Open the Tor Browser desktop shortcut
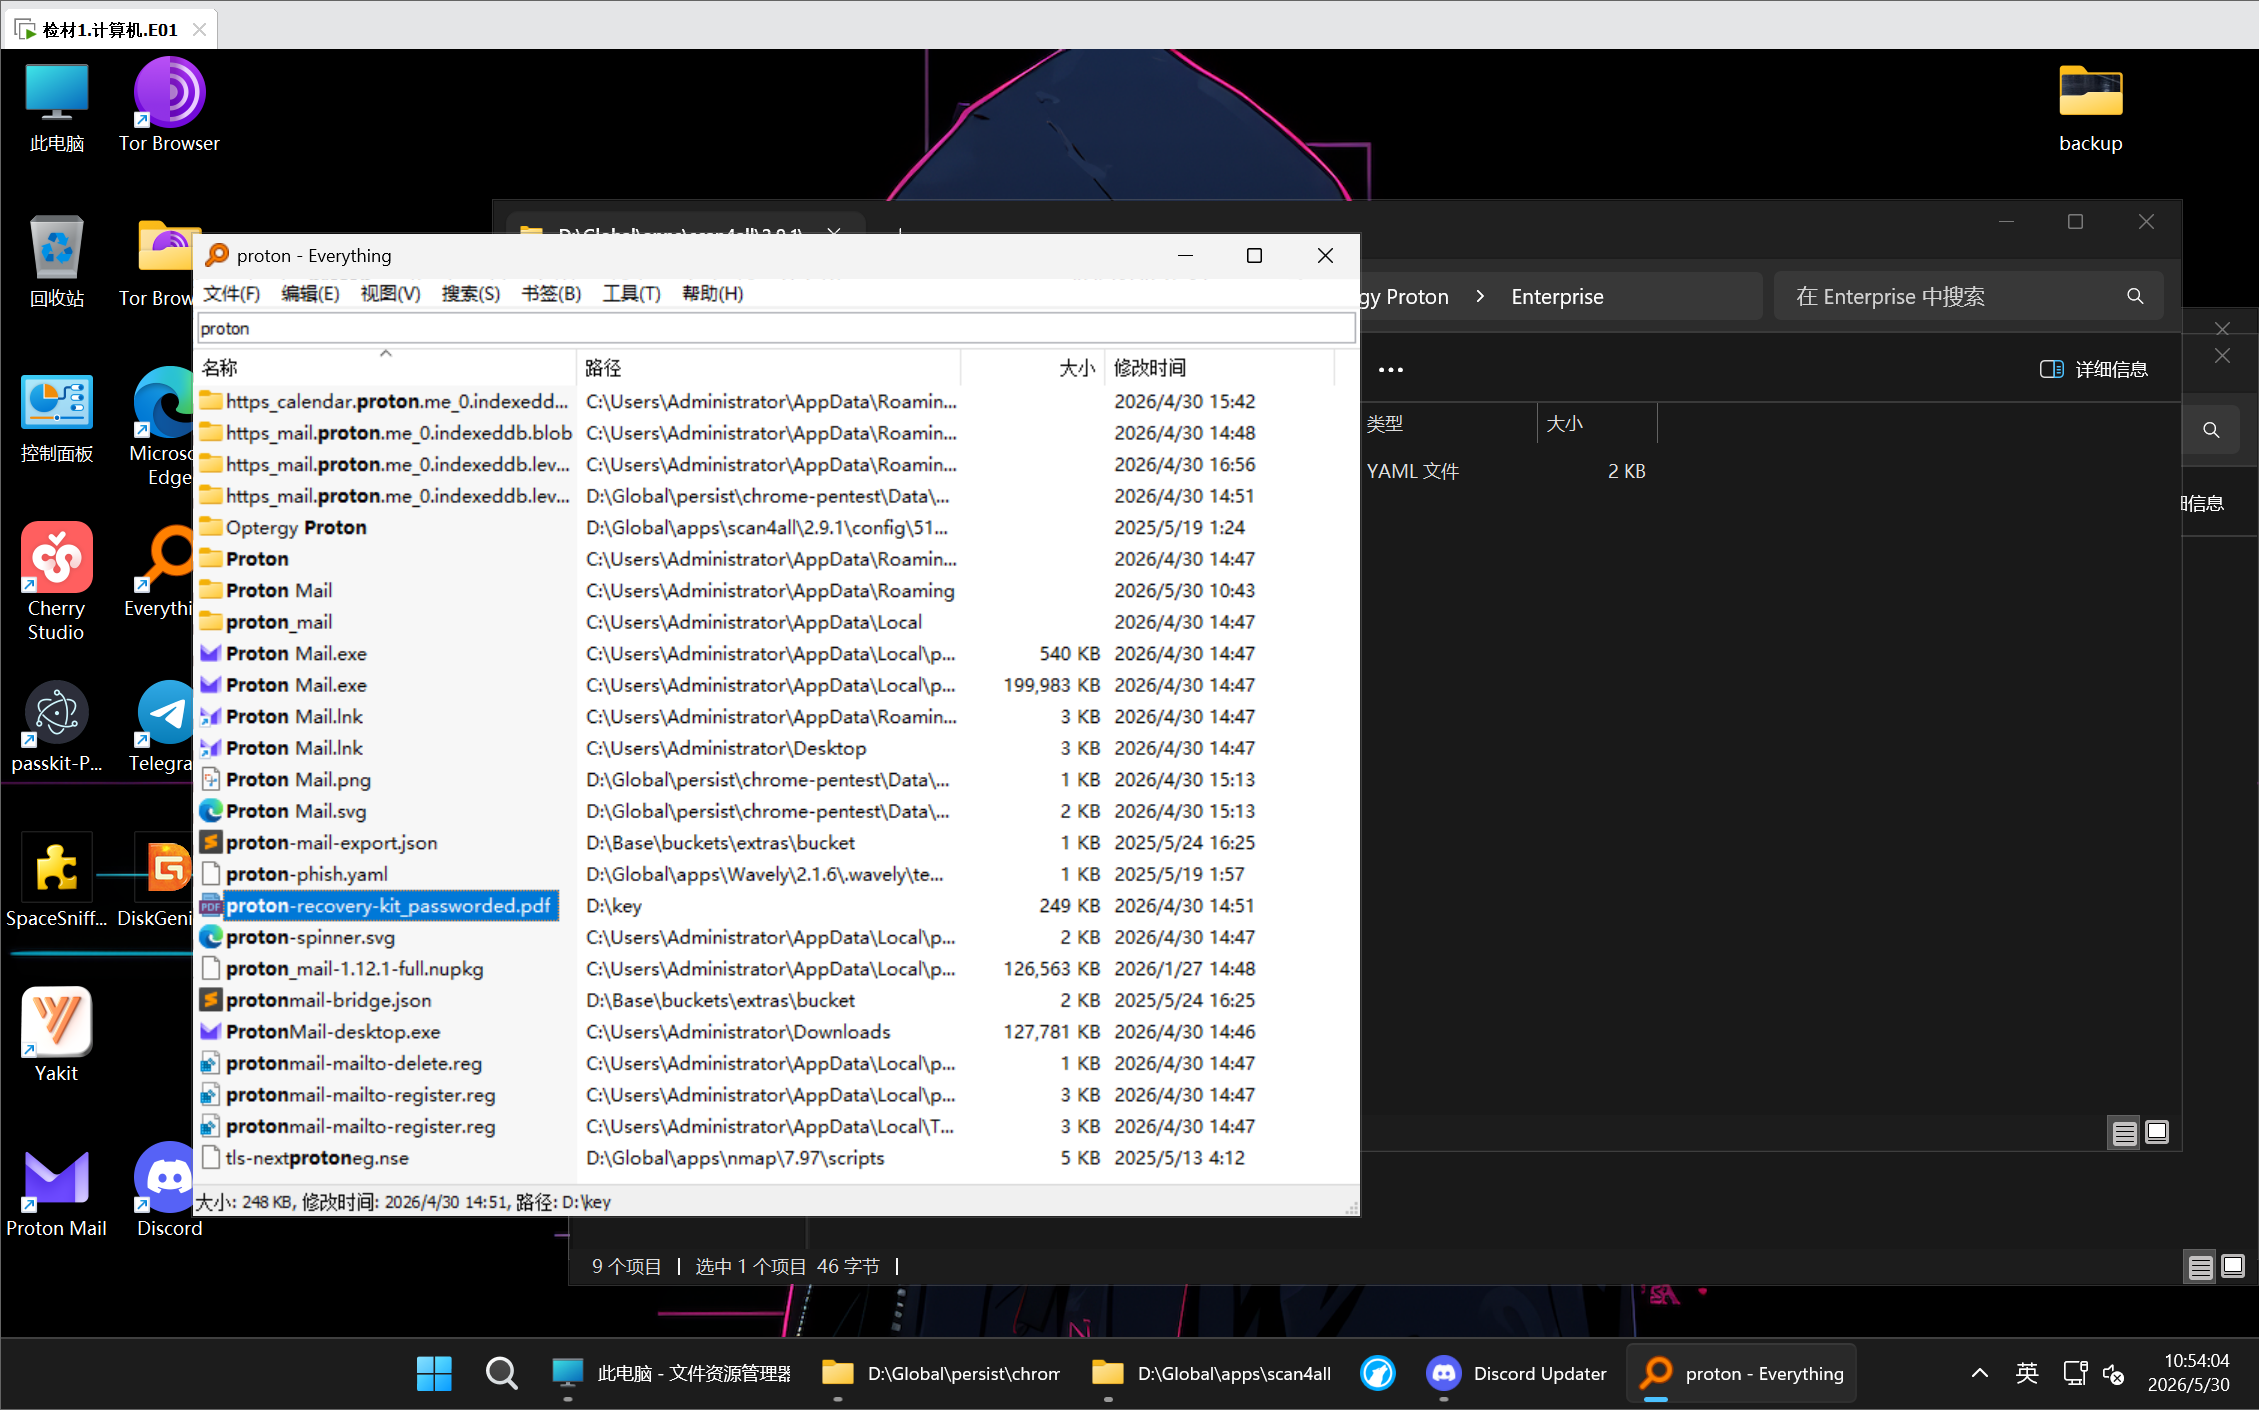The image size is (2259, 1410). coord(169,105)
